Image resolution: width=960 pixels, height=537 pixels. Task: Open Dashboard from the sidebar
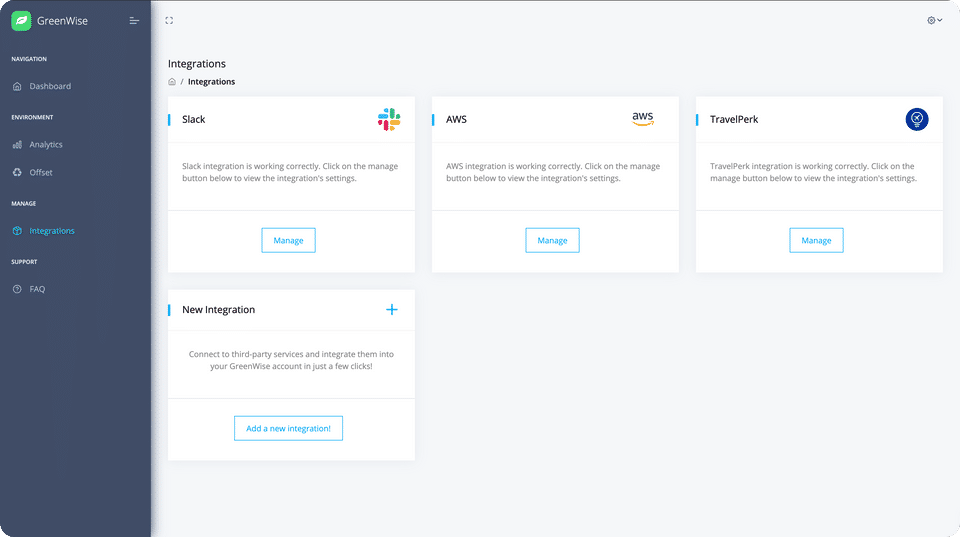[49, 86]
